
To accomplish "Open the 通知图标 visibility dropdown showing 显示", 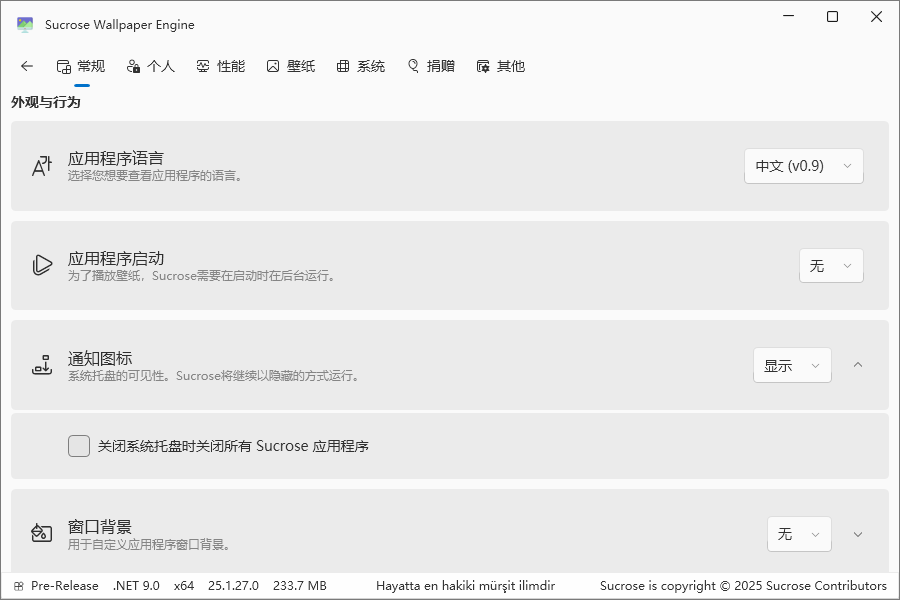I will click(792, 365).
